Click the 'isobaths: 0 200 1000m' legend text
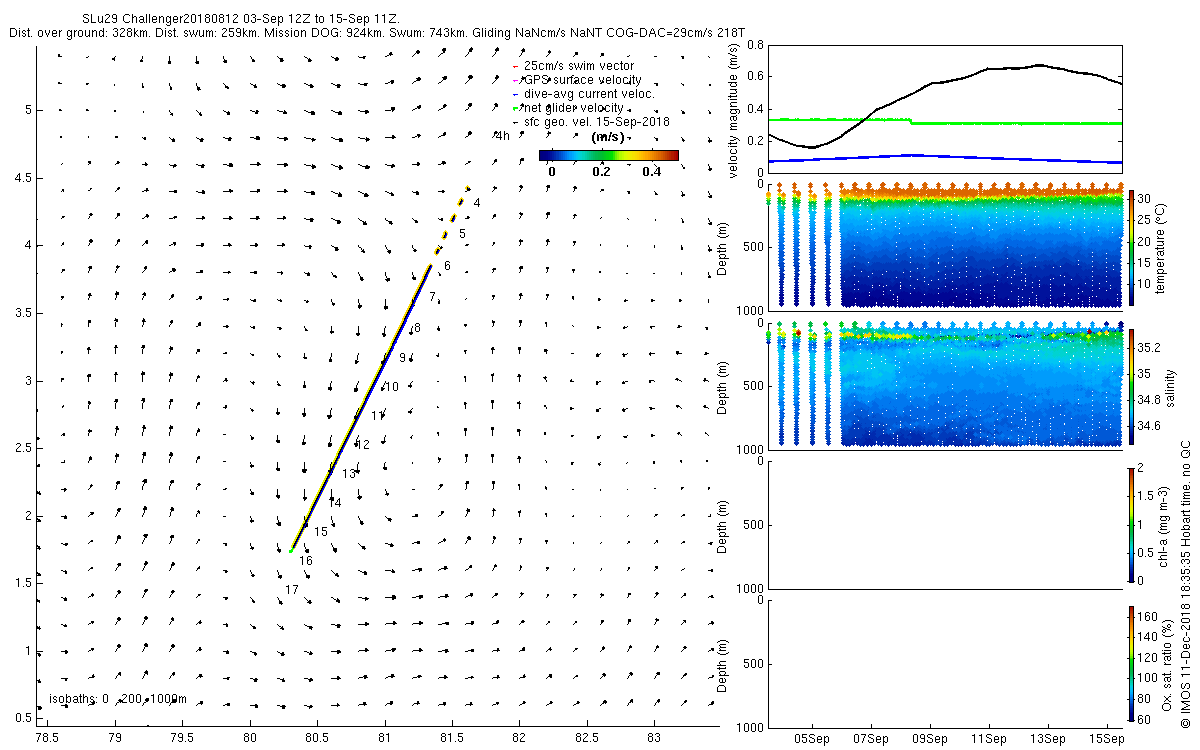The image size is (1200, 750). (117, 699)
